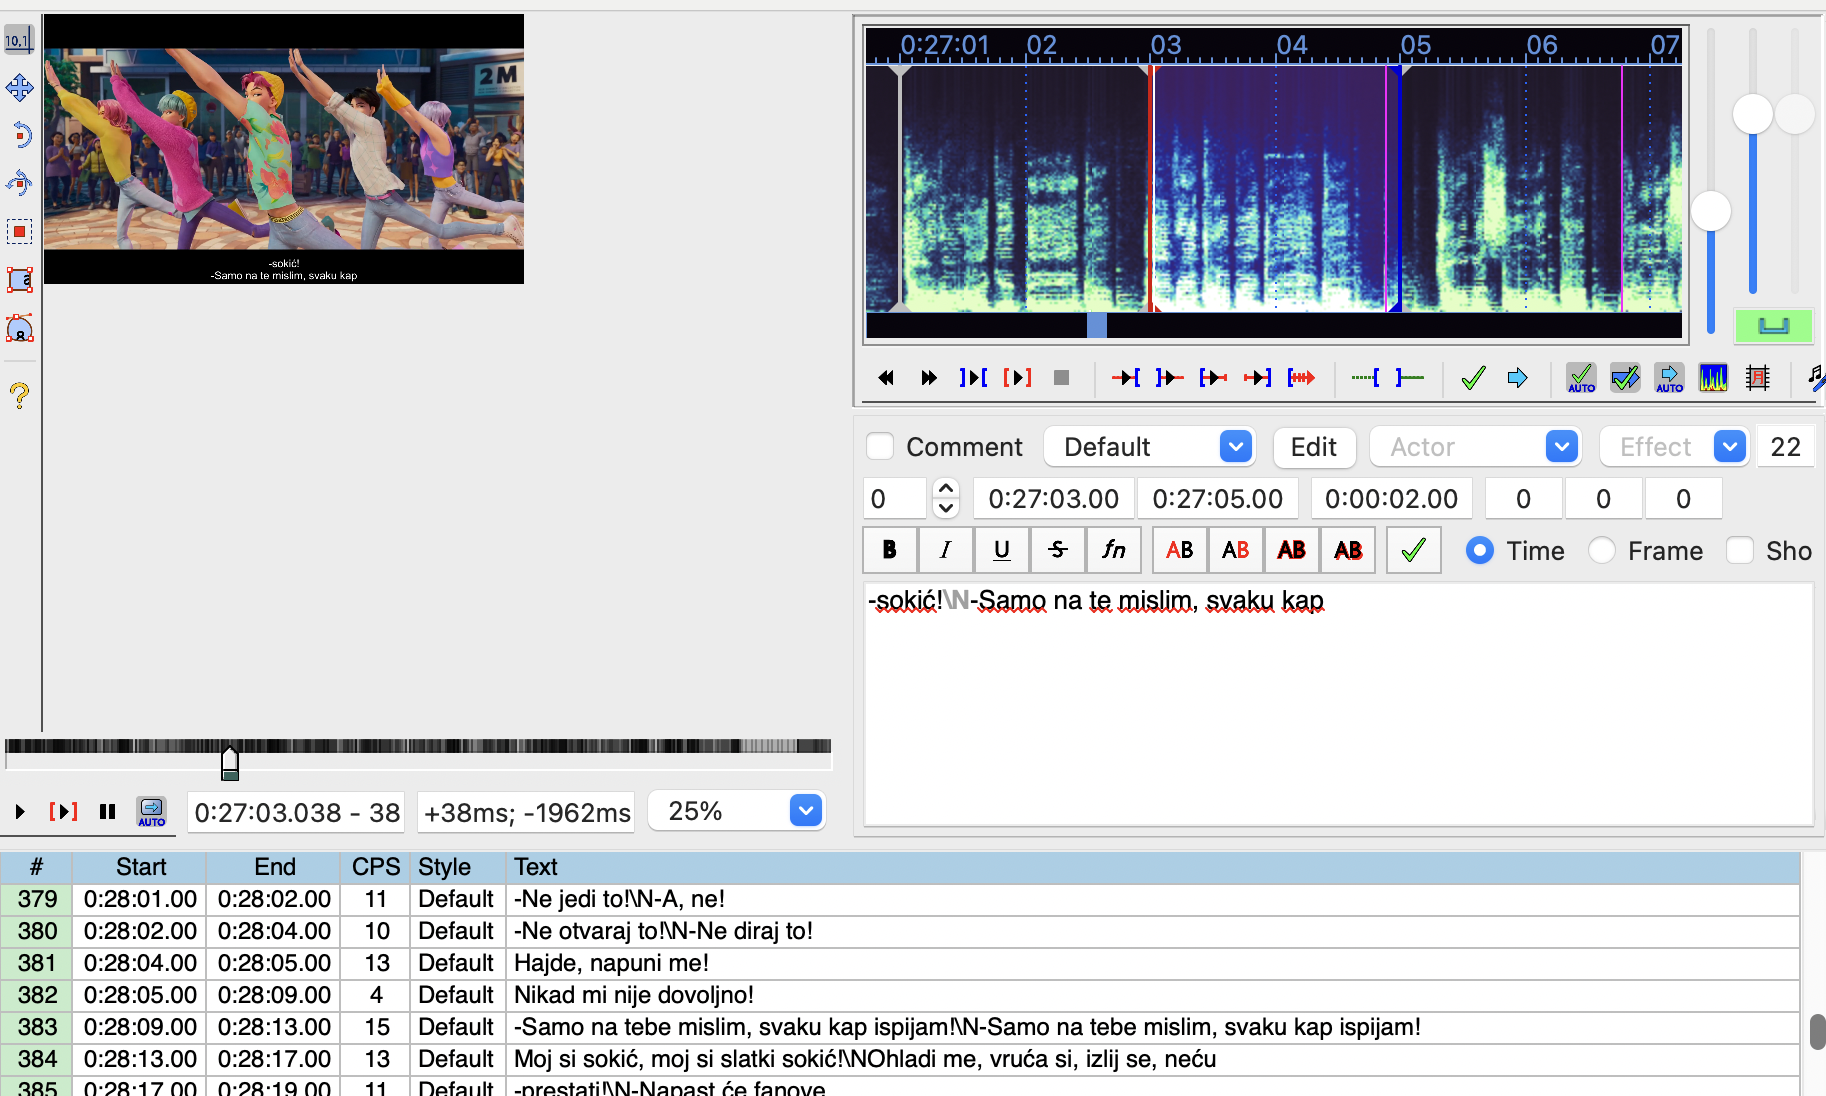Toggle video auto-scroll to selected line
This screenshot has width=1826, height=1096.
[x=152, y=812]
